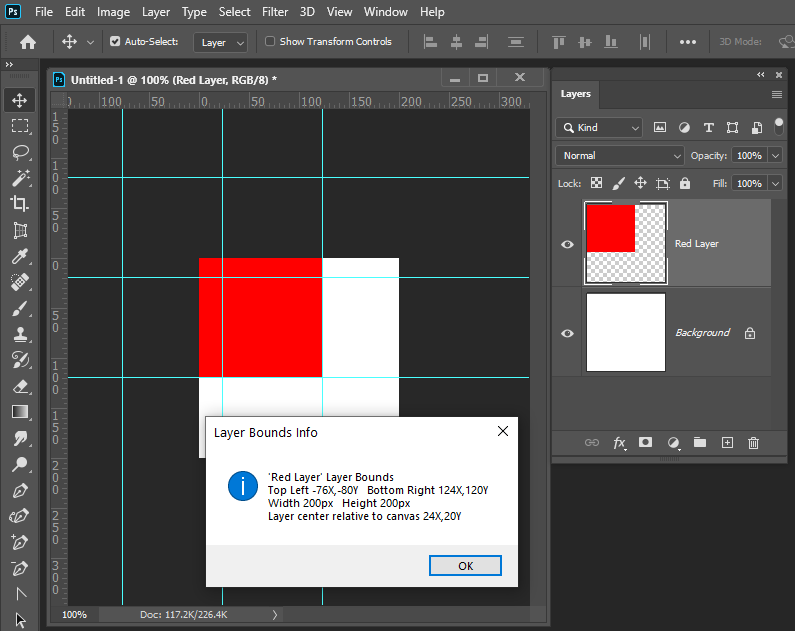Screen dimensions: 795x631
Task: Hide the Red Layer visibility eye
Action: tap(568, 244)
